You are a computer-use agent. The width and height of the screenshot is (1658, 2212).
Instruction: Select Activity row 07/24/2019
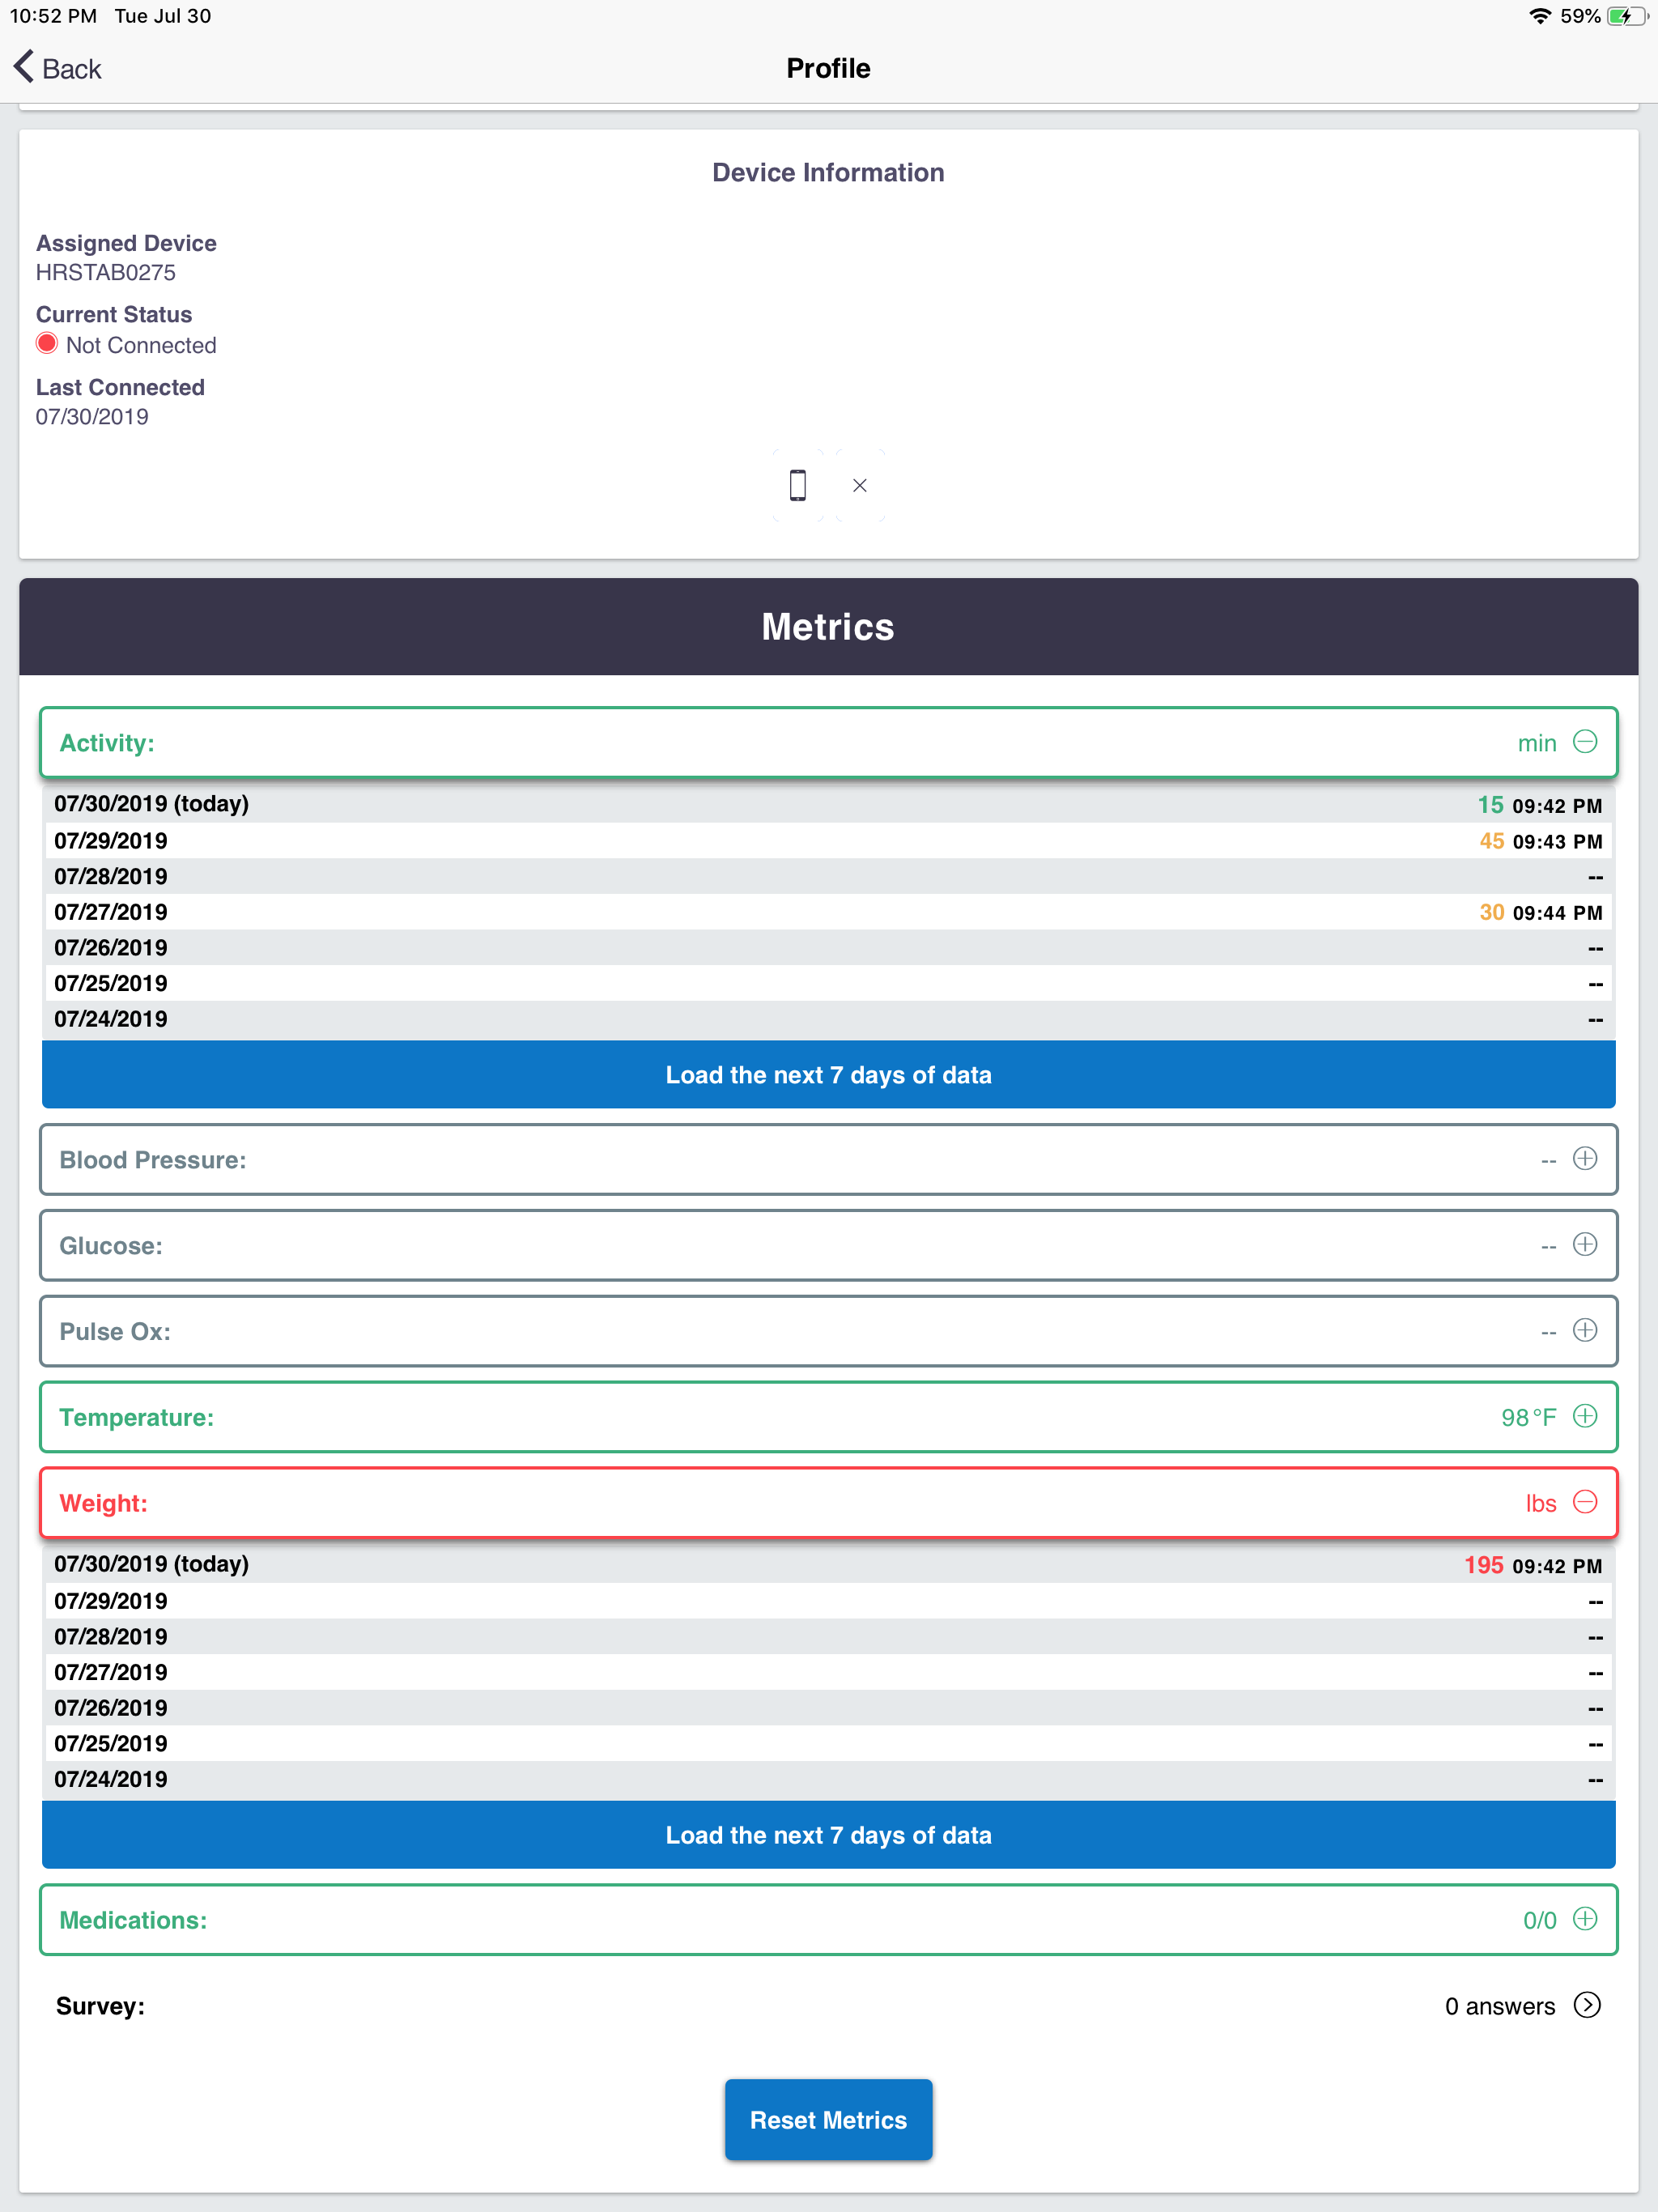tap(829, 1019)
